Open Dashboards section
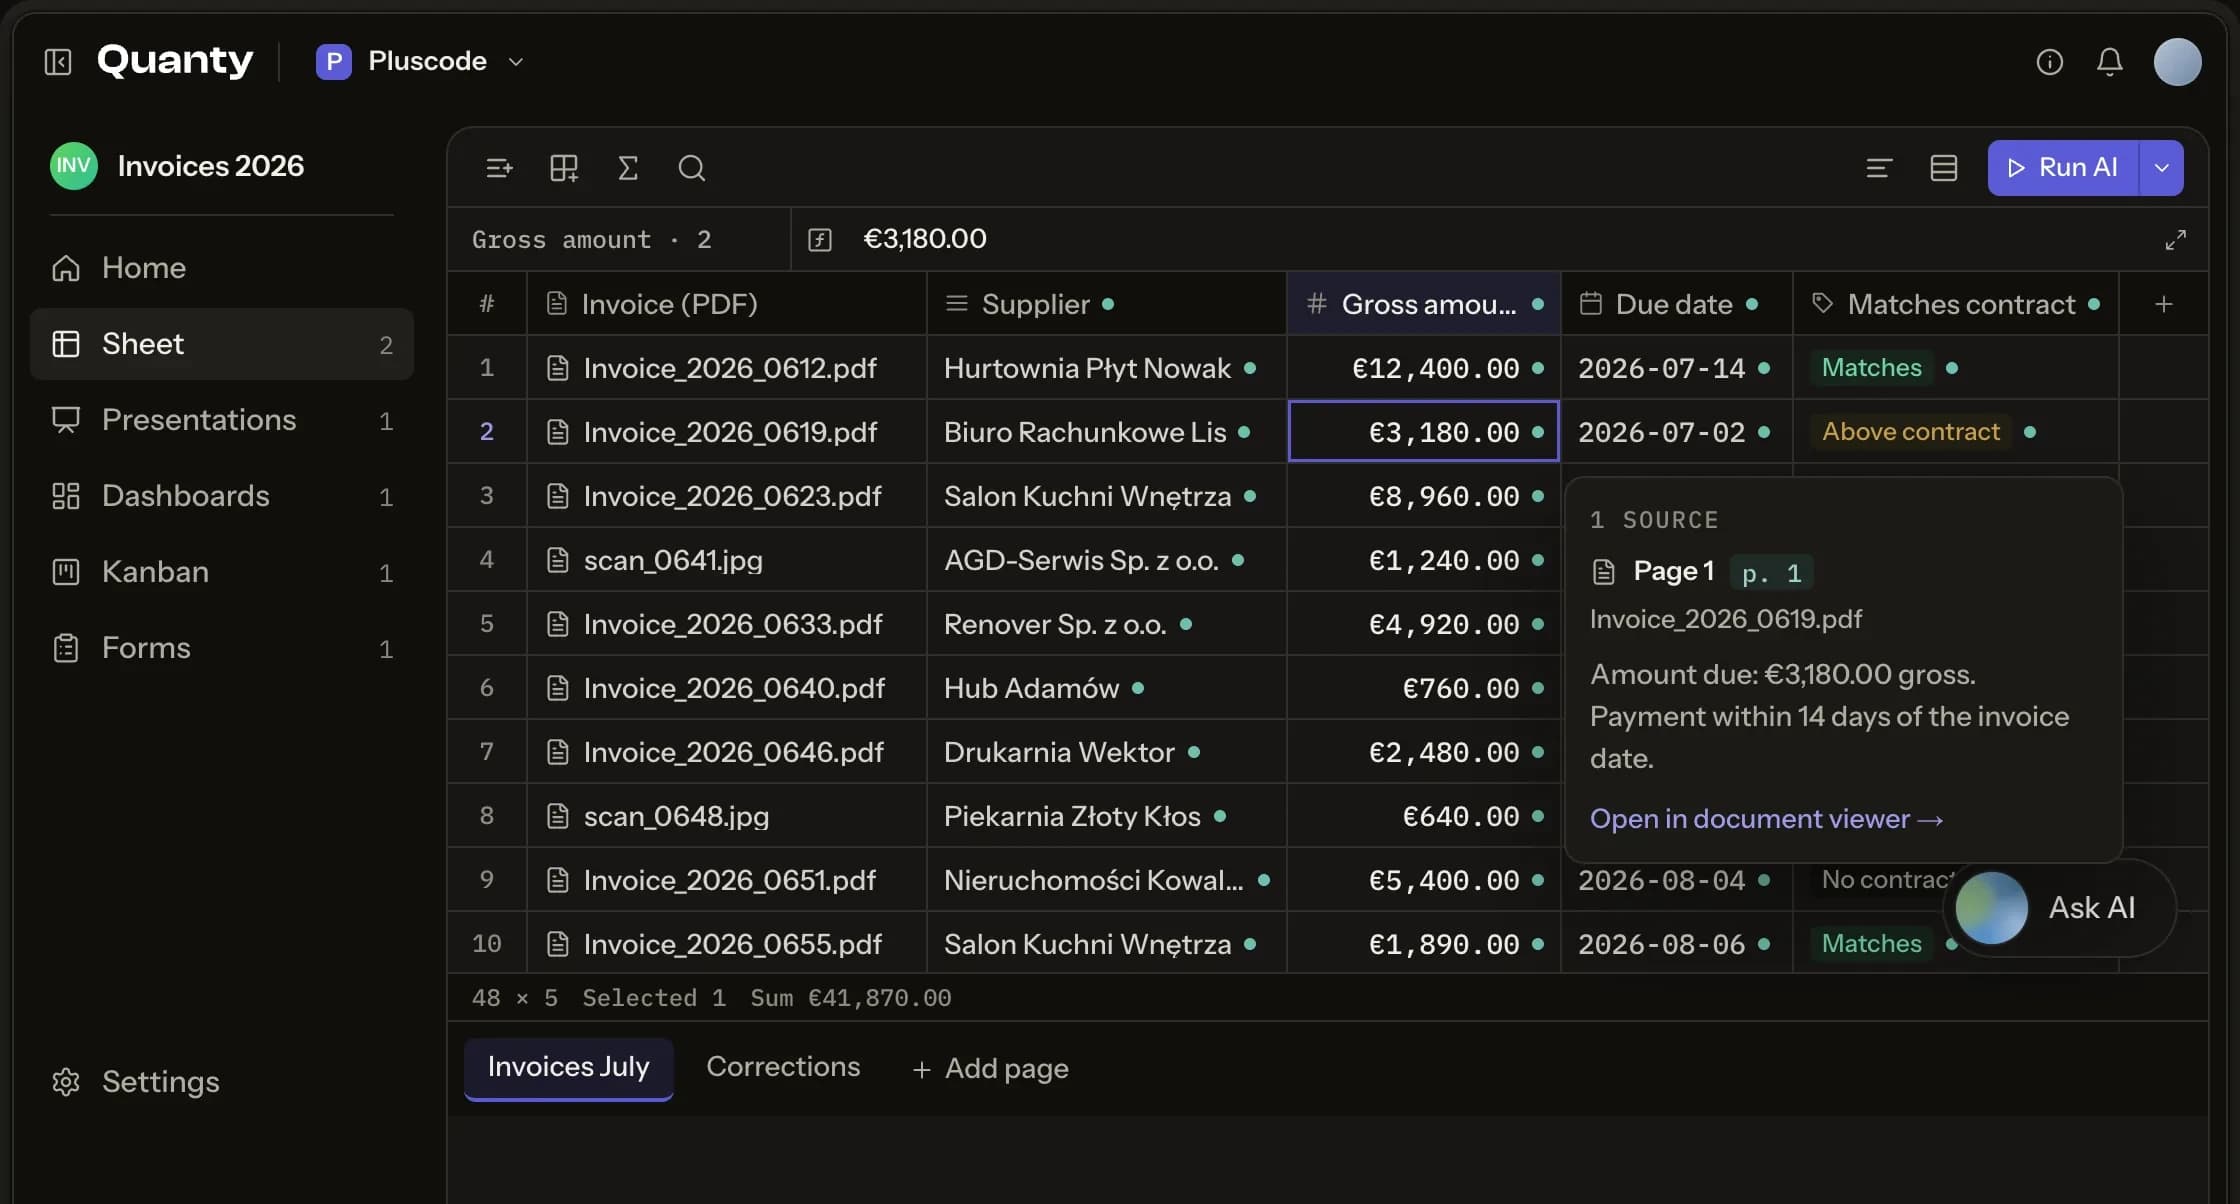2240x1204 pixels. (222, 496)
